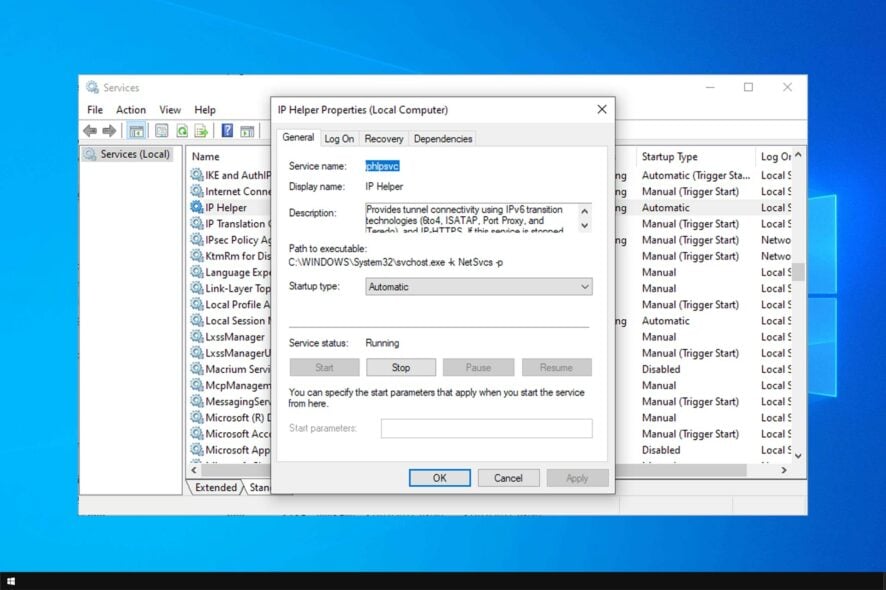Viewport: 886px width, 590px height.
Task: Click the Start parameters input field
Action: point(487,428)
